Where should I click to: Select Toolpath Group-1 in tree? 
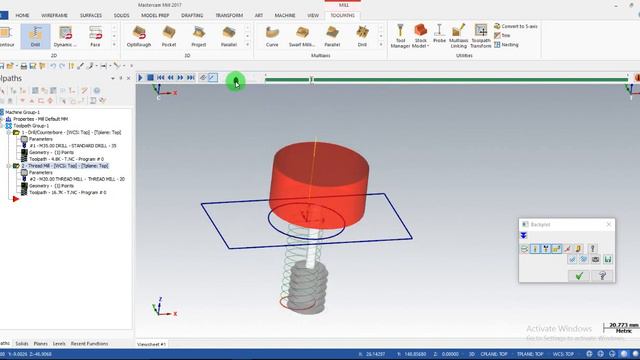(x=31, y=126)
